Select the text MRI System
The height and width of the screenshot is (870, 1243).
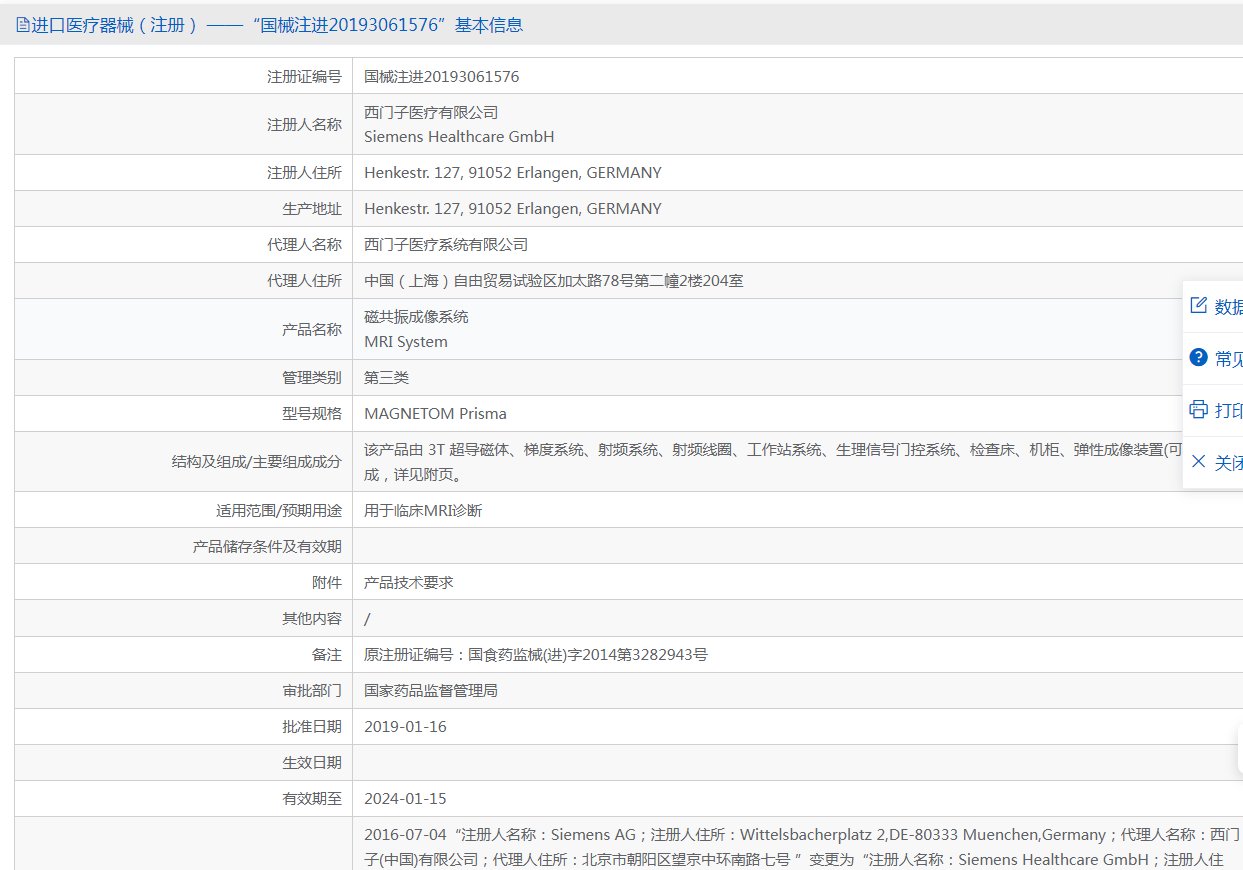[406, 342]
